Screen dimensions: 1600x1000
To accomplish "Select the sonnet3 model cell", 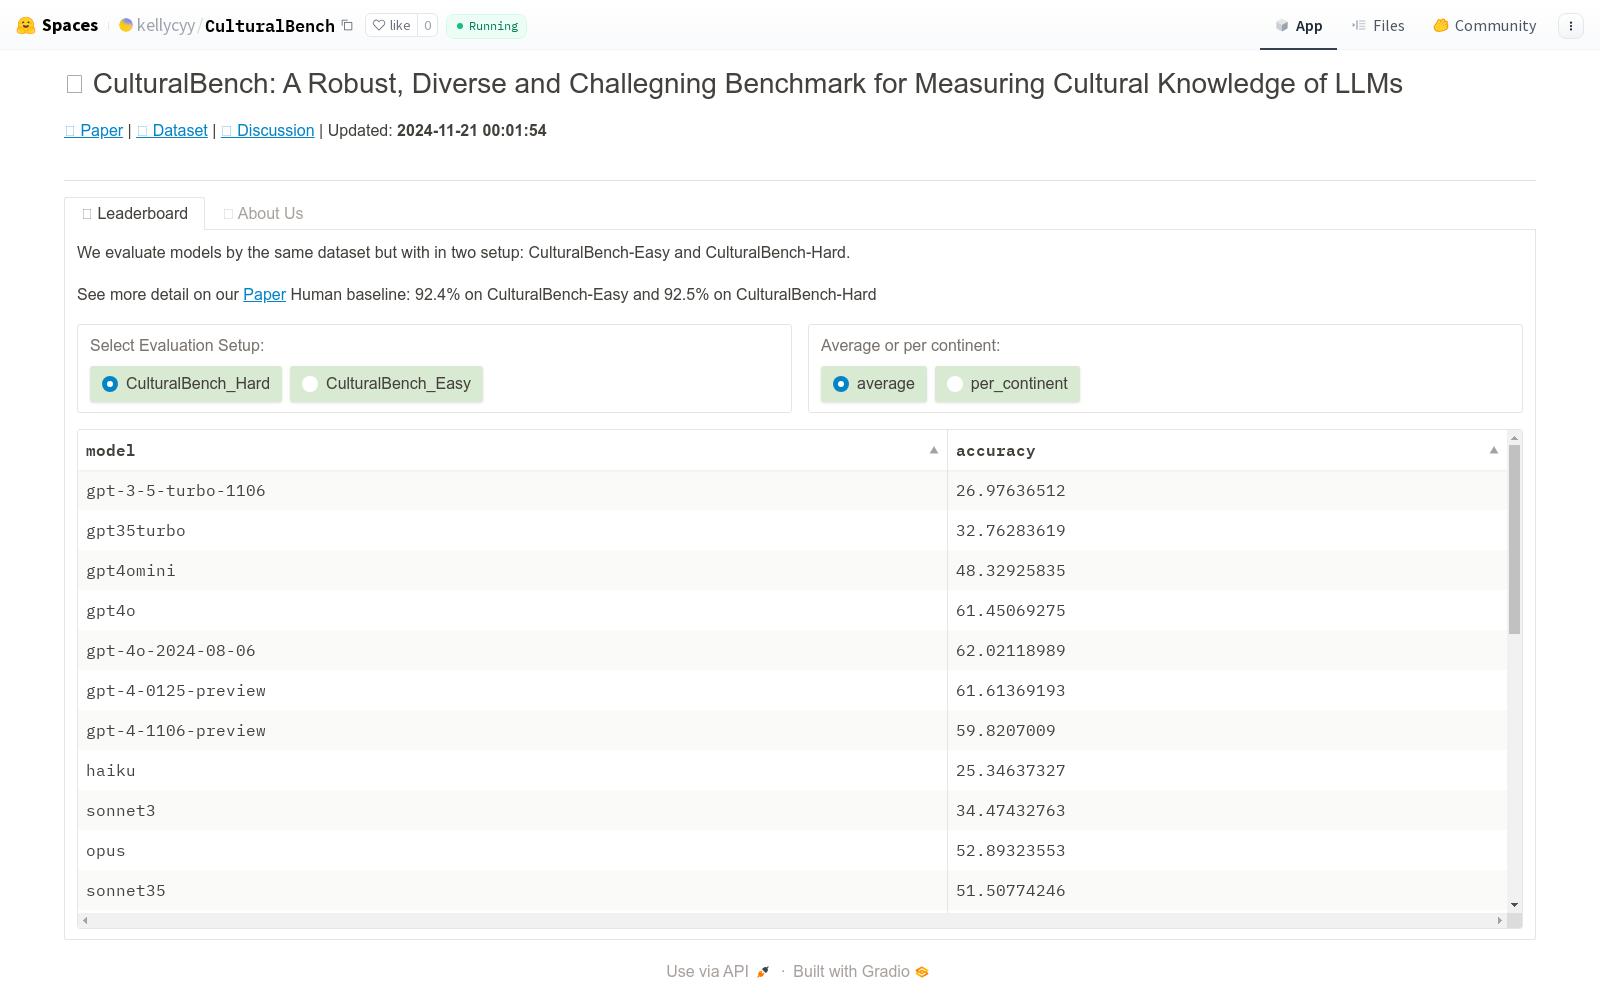I will click(x=512, y=811).
